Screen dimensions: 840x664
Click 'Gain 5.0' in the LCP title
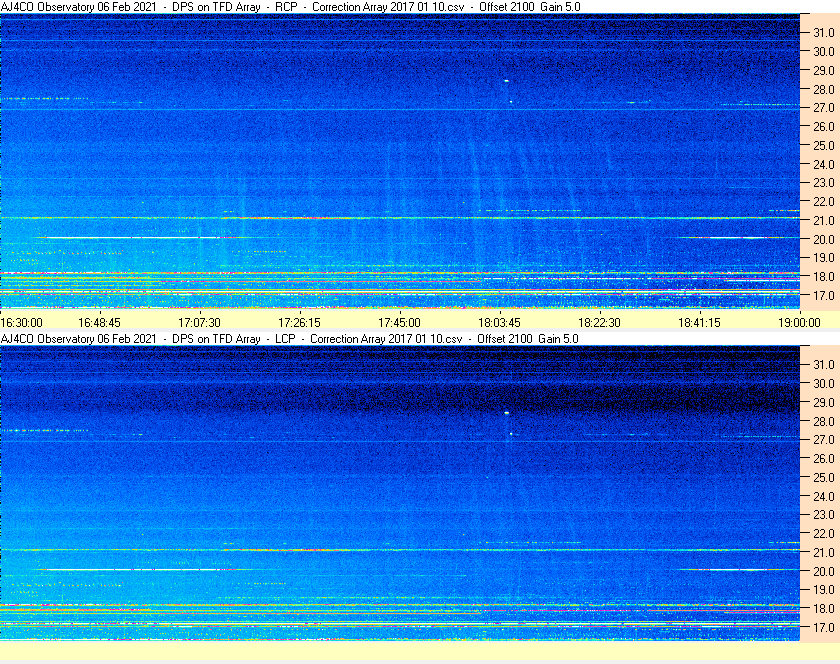pyautogui.click(x=559, y=339)
